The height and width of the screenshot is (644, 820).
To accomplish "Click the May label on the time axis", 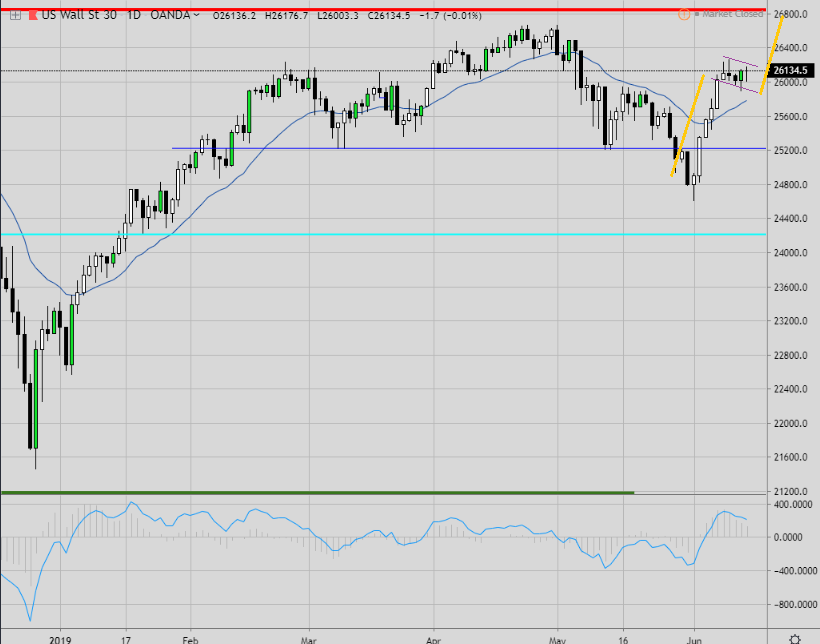I will 557,639.
